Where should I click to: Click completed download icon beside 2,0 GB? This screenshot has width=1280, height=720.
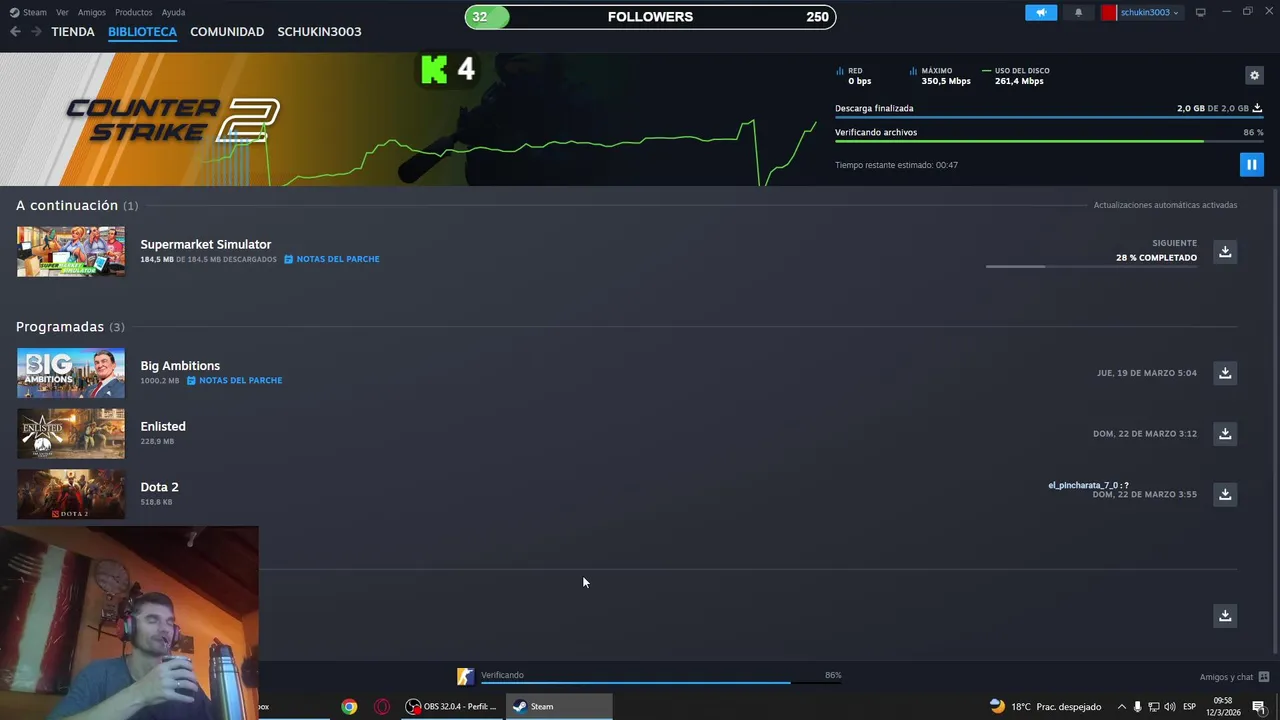pyautogui.click(x=1258, y=108)
